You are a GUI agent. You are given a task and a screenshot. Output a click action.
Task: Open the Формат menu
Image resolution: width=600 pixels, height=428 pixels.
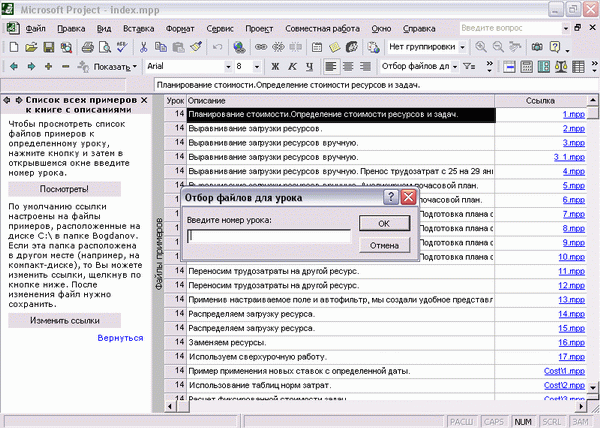pyautogui.click(x=180, y=29)
